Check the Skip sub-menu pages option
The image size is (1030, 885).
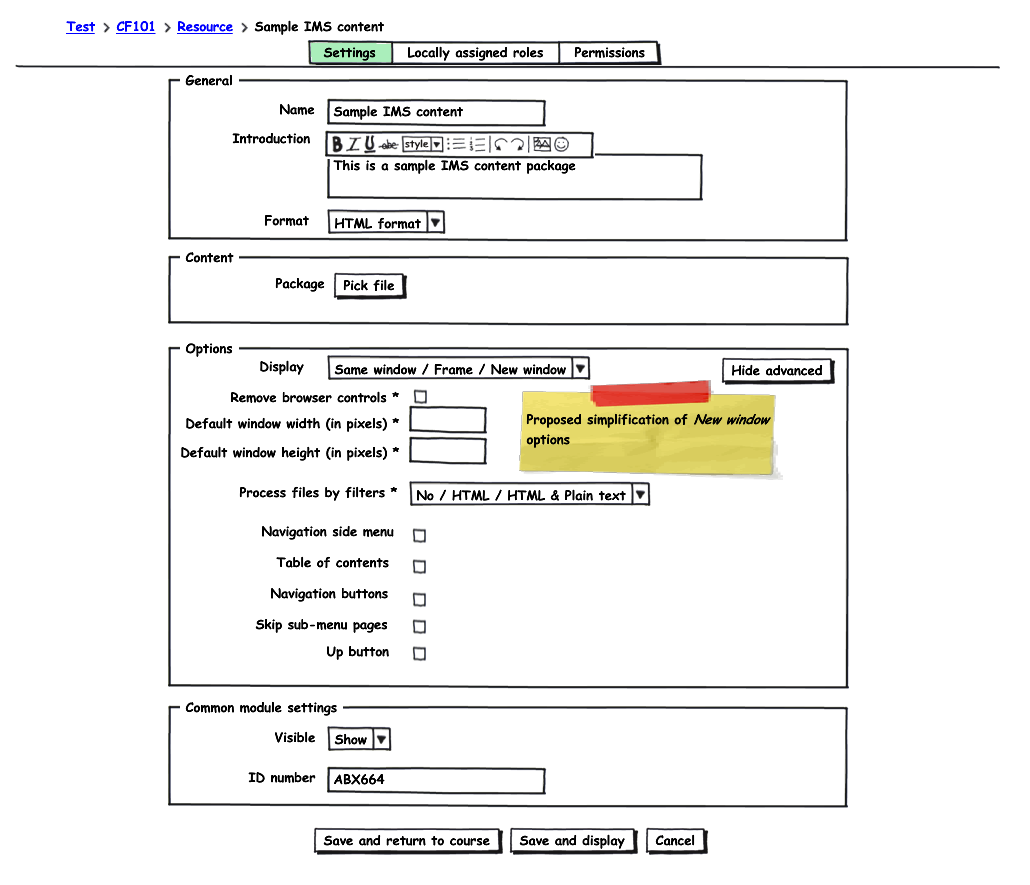coord(420,626)
